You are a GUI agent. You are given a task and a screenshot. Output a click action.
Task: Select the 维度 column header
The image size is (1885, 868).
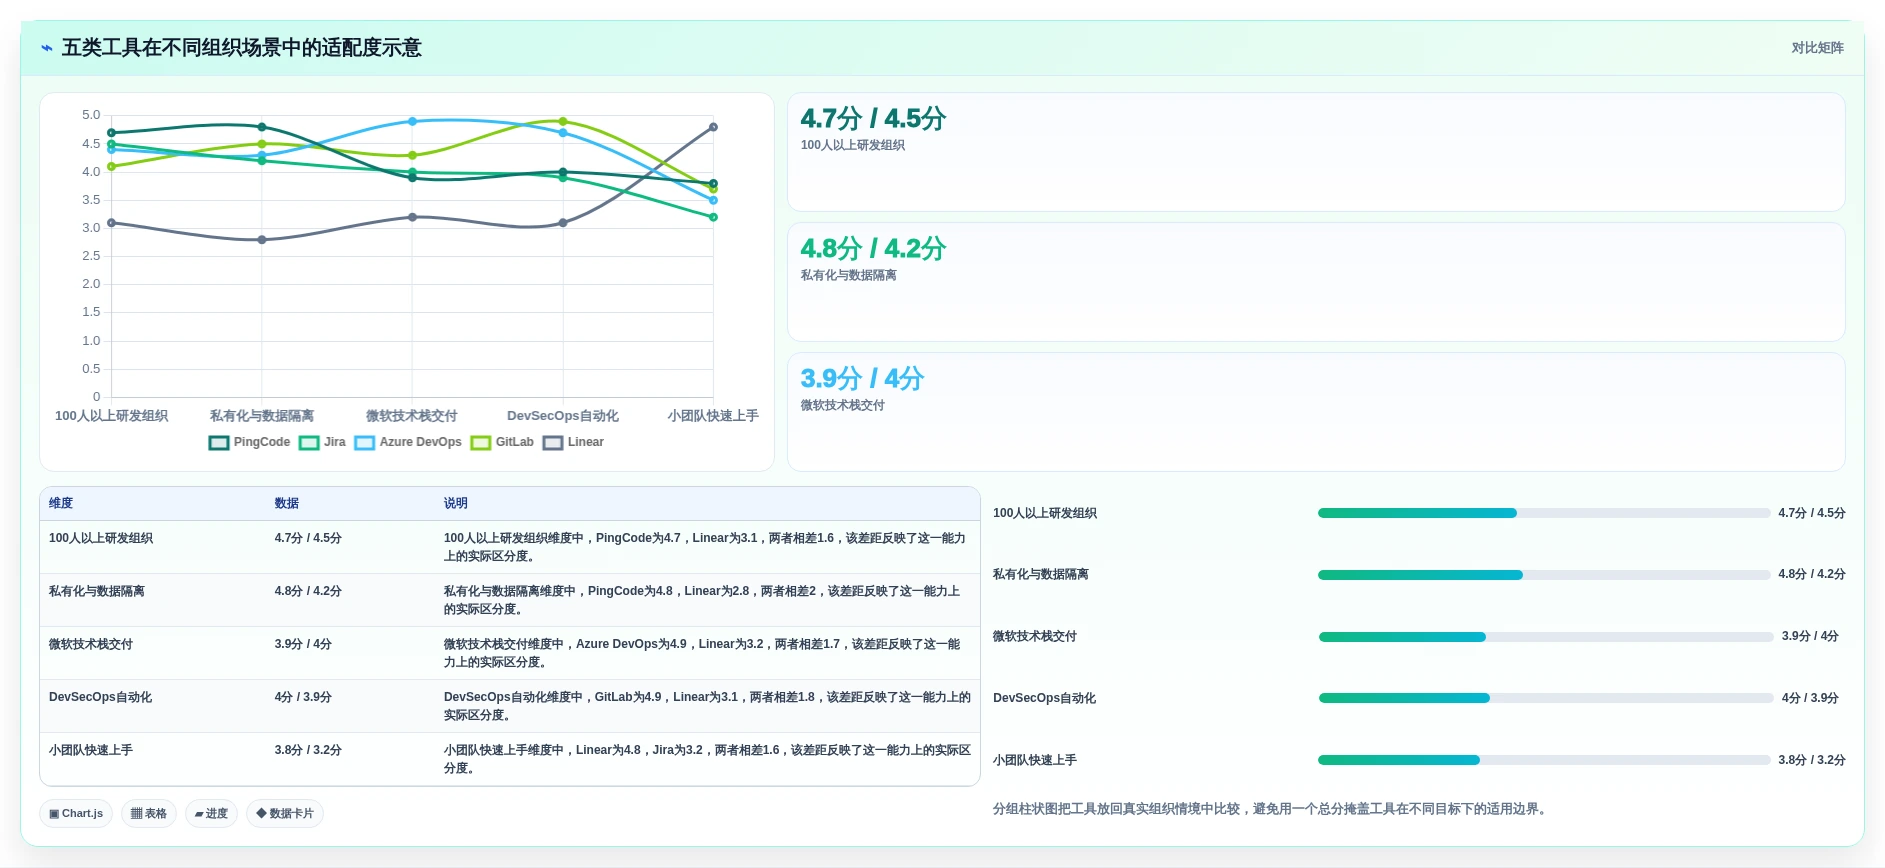click(61, 503)
